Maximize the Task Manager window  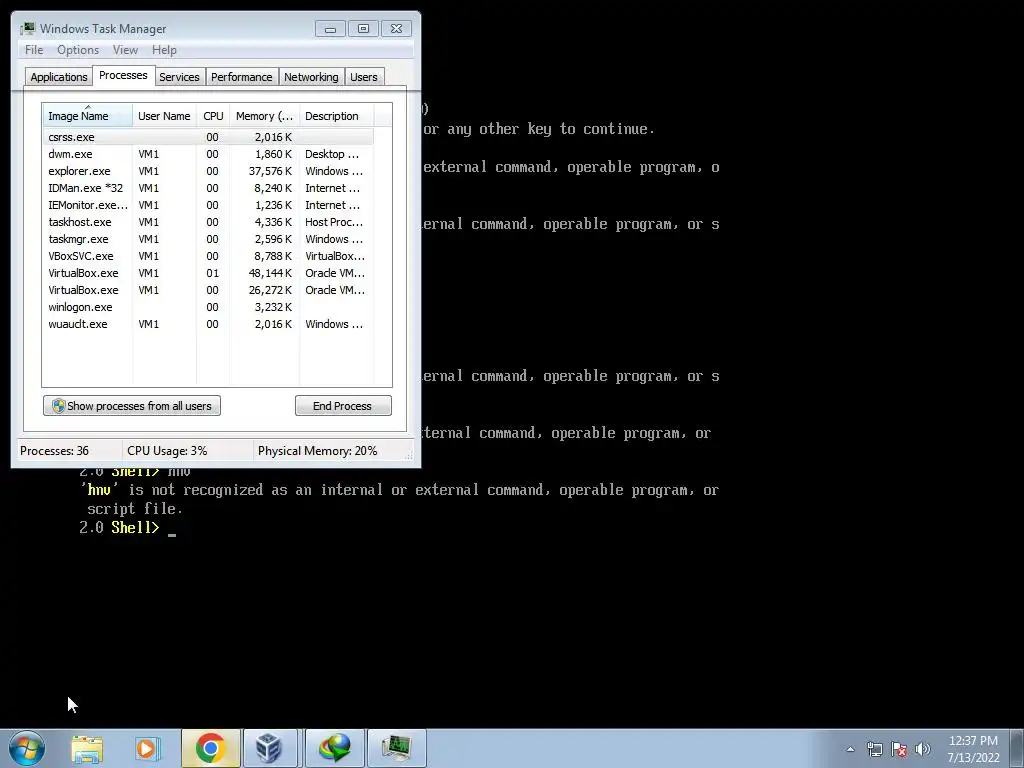point(363,29)
